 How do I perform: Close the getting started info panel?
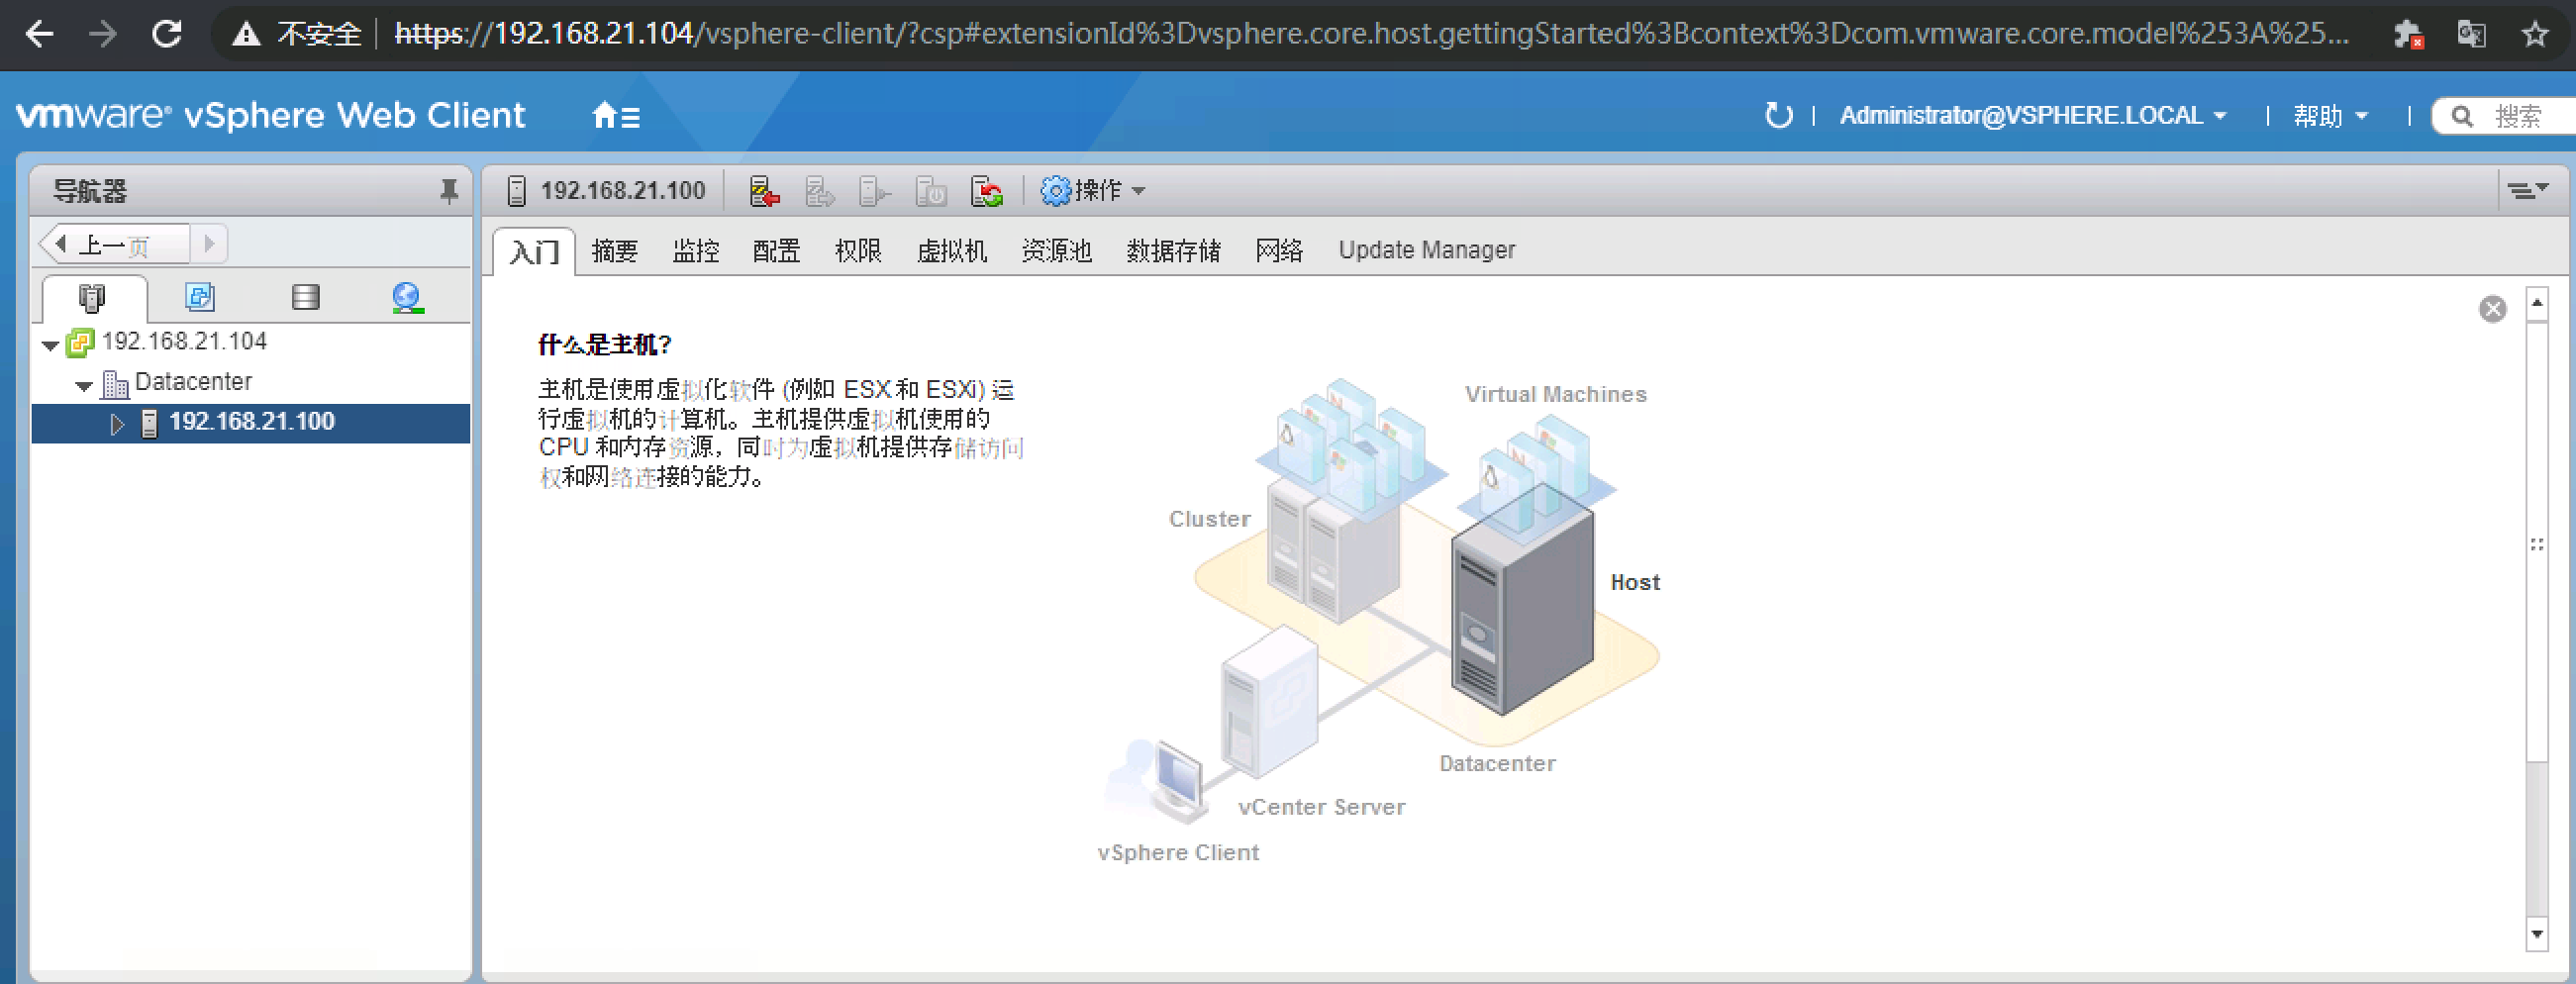pyautogui.click(x=2493, y=308)
